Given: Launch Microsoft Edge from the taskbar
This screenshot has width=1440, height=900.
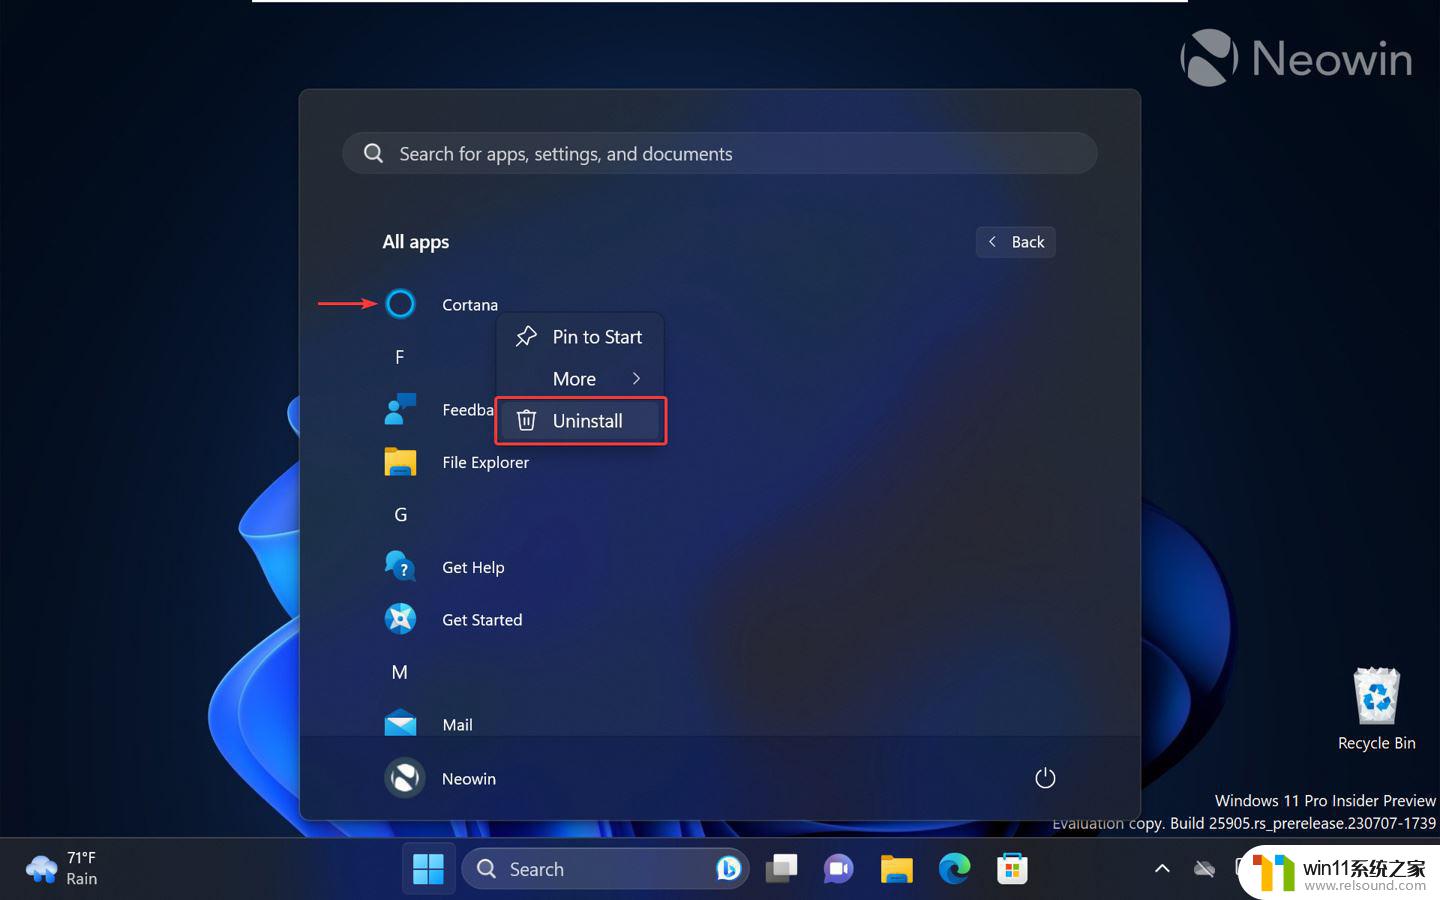Looking at the screenshot, I should pyautogui.click(x=954, y=869).
